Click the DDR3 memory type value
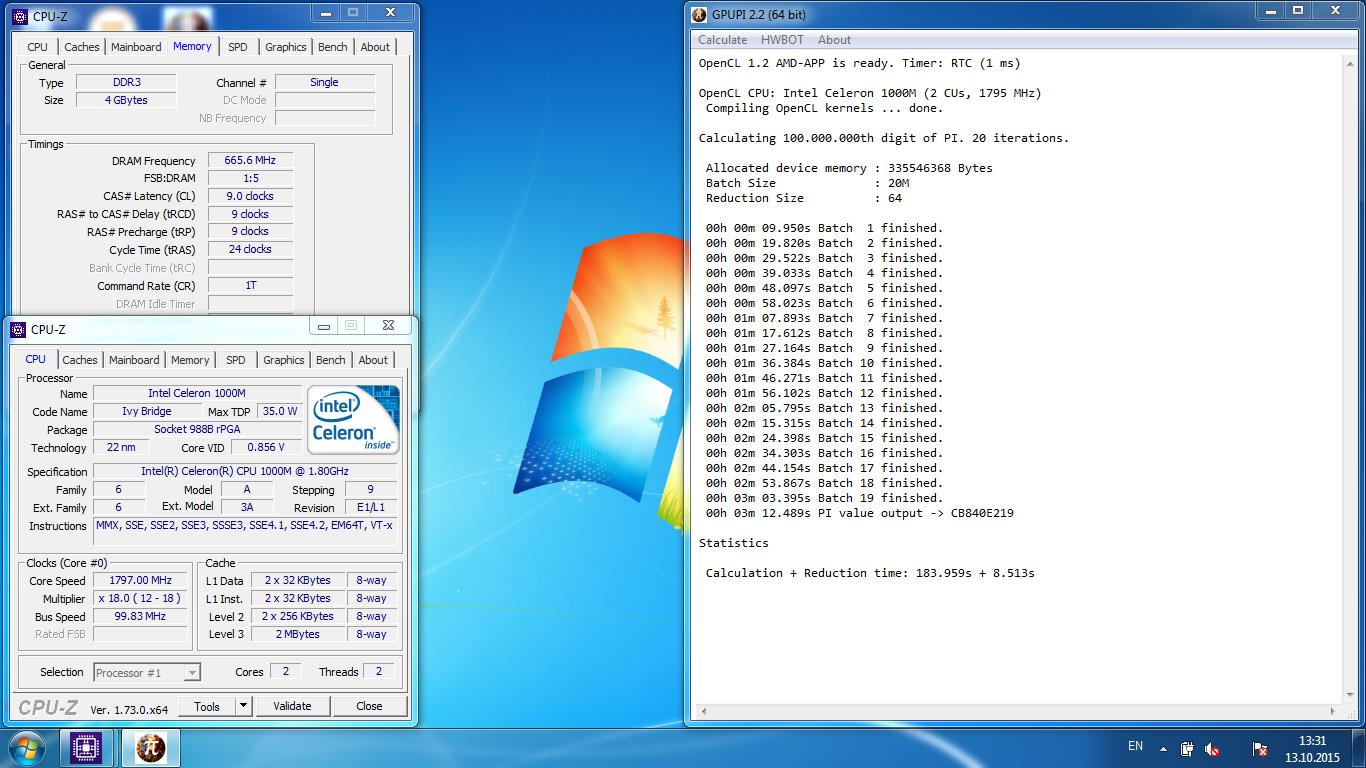The width and height of the screenshot is (1366, 768). [126, 82]
